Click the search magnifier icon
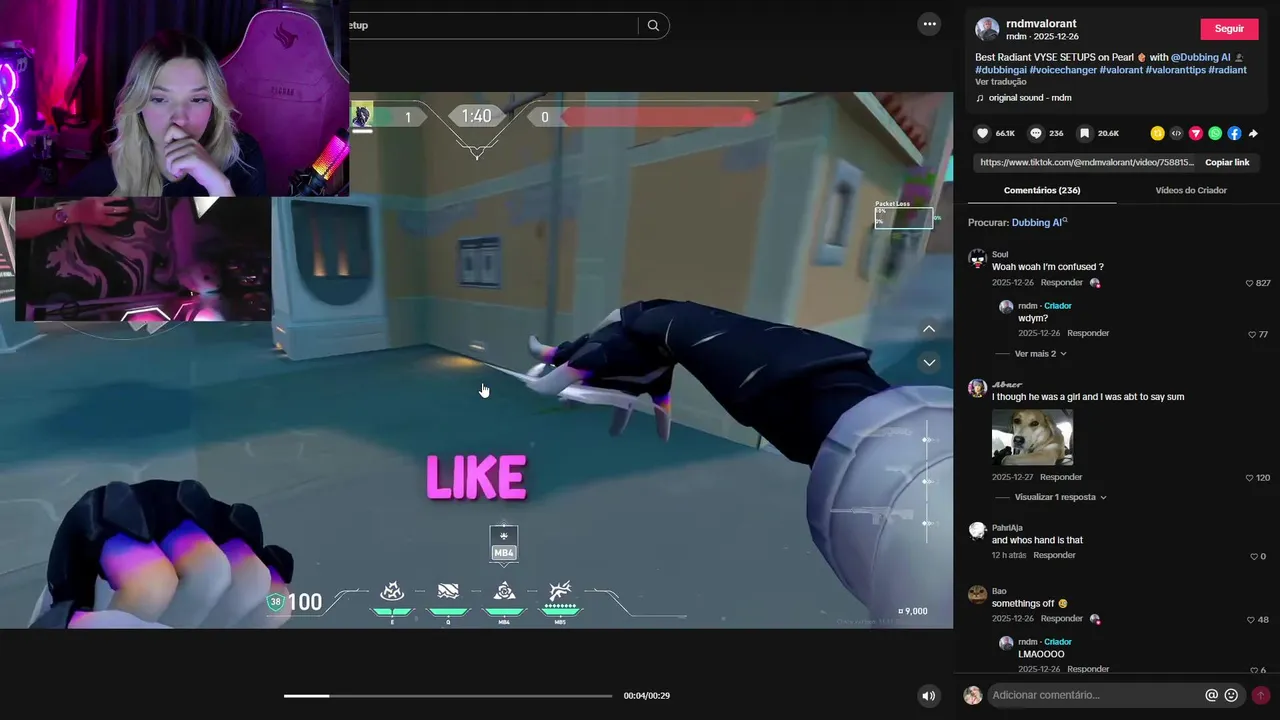Viewport: 1280px width, 720px height. [x=653, y=25]
